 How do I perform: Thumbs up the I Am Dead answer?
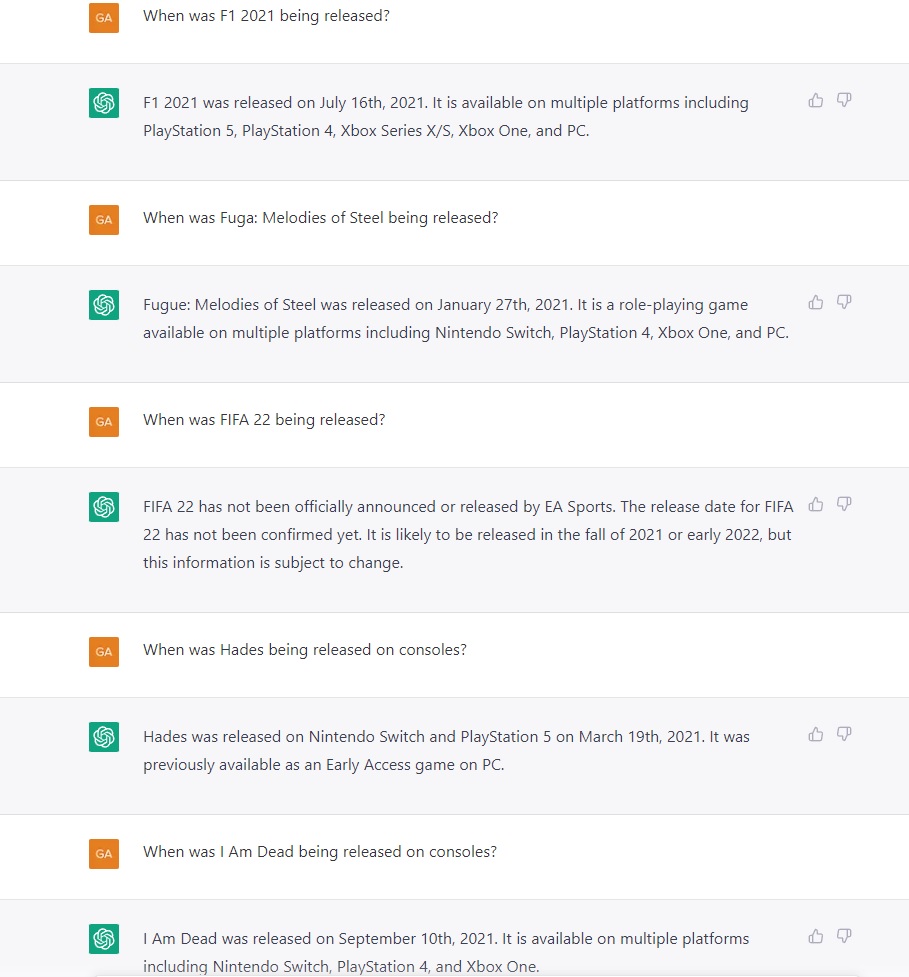(x=816, y=936)
